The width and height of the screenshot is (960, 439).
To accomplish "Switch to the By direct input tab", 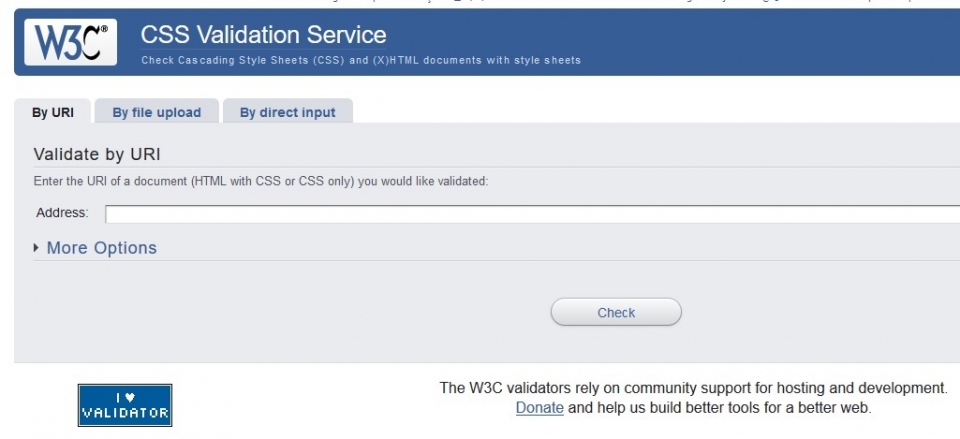I will (x=287, y=112).
